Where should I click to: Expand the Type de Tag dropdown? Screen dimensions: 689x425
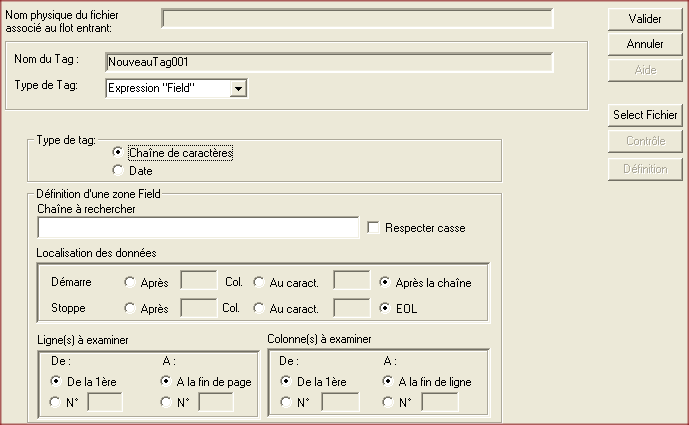(238, 89)
